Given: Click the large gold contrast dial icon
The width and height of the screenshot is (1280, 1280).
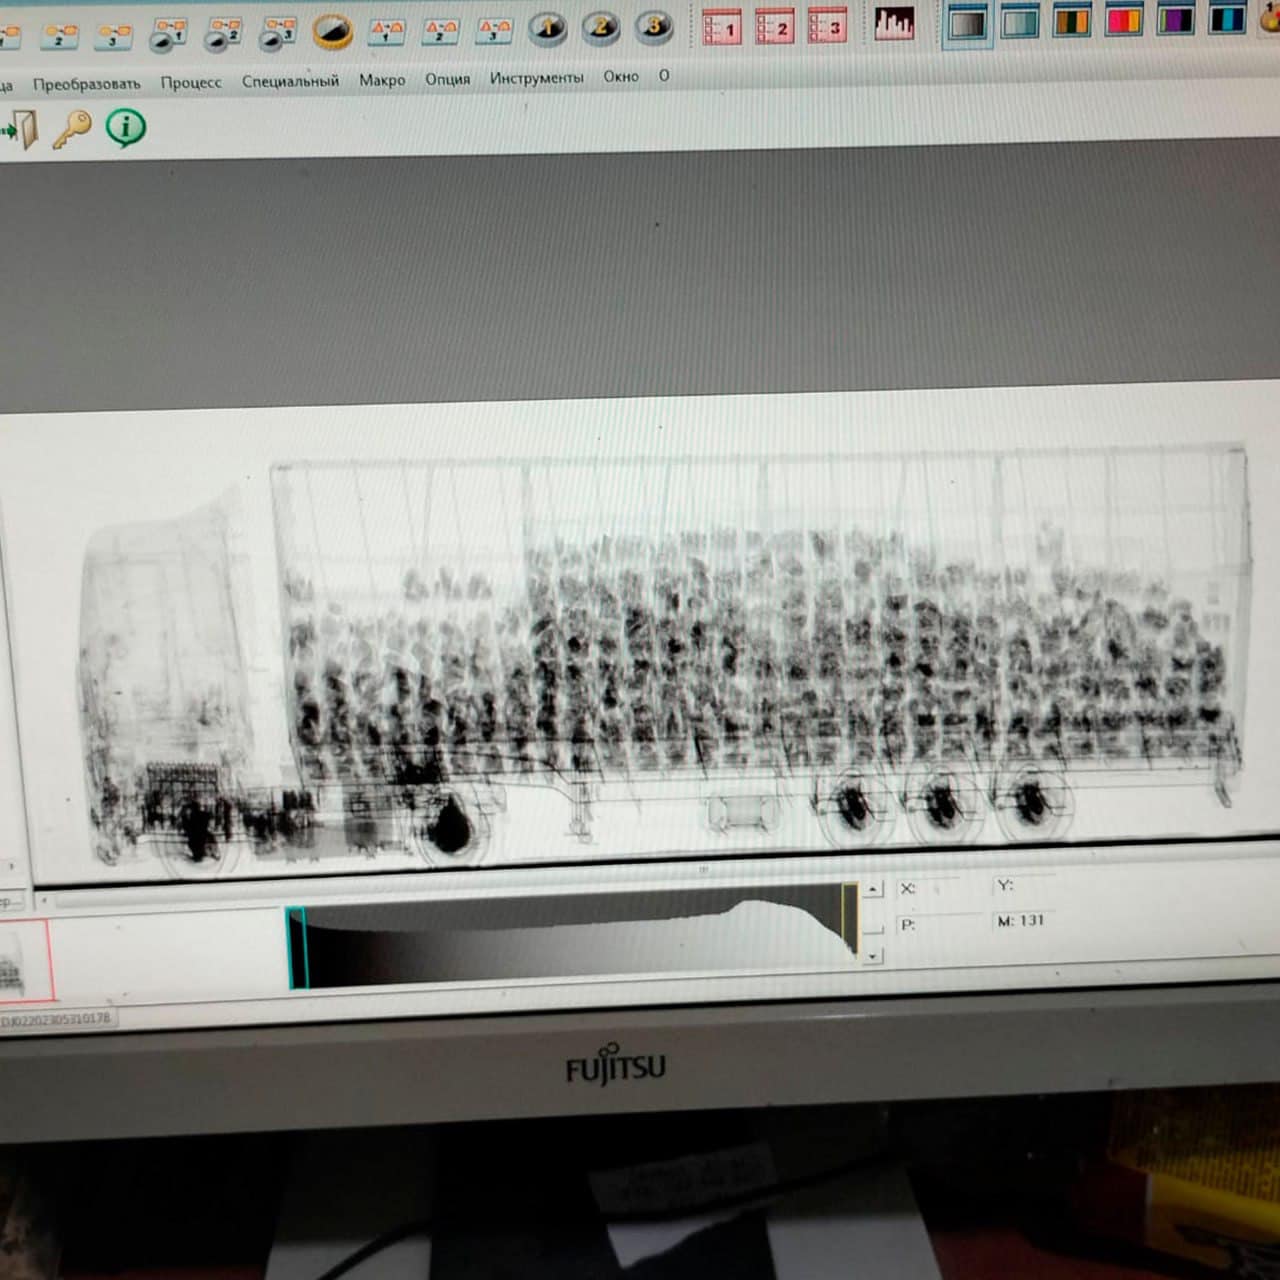Looking at the screenshot, I should click(332, 31).
